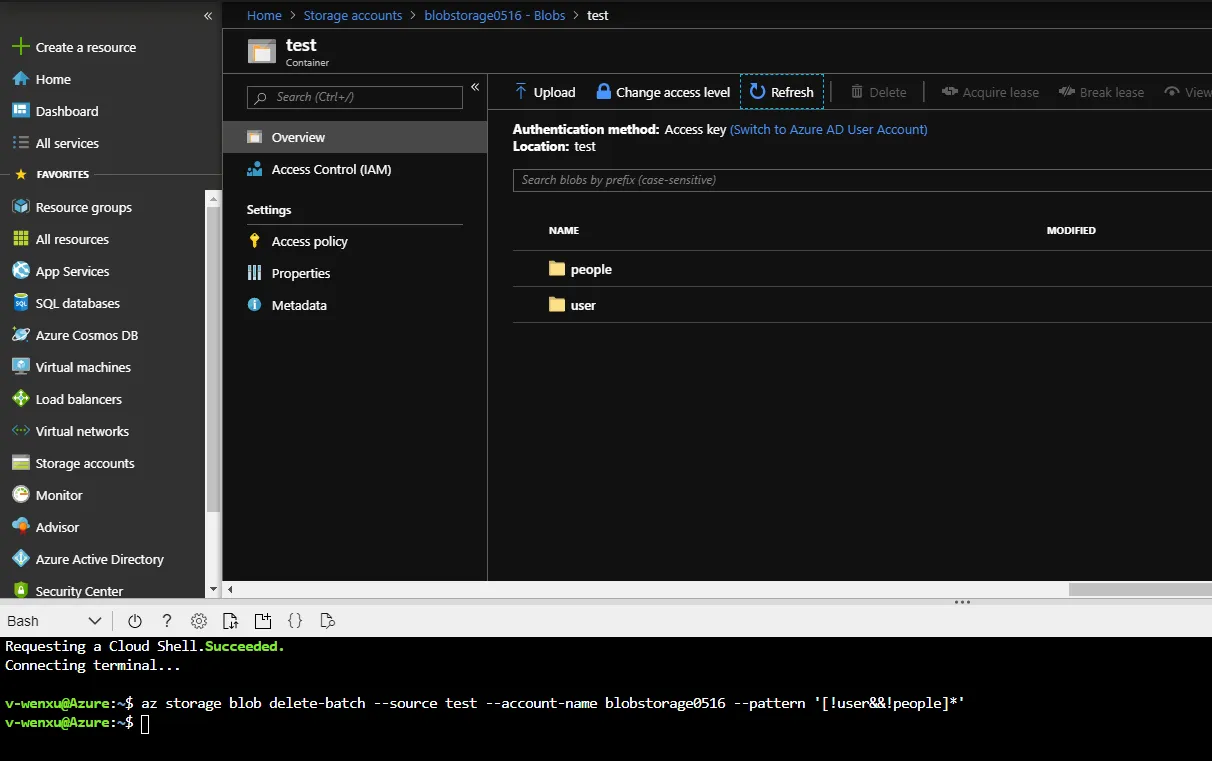Screen dimensions: 1212x761
Task: Click Change access level button
Action: point(663,92)
